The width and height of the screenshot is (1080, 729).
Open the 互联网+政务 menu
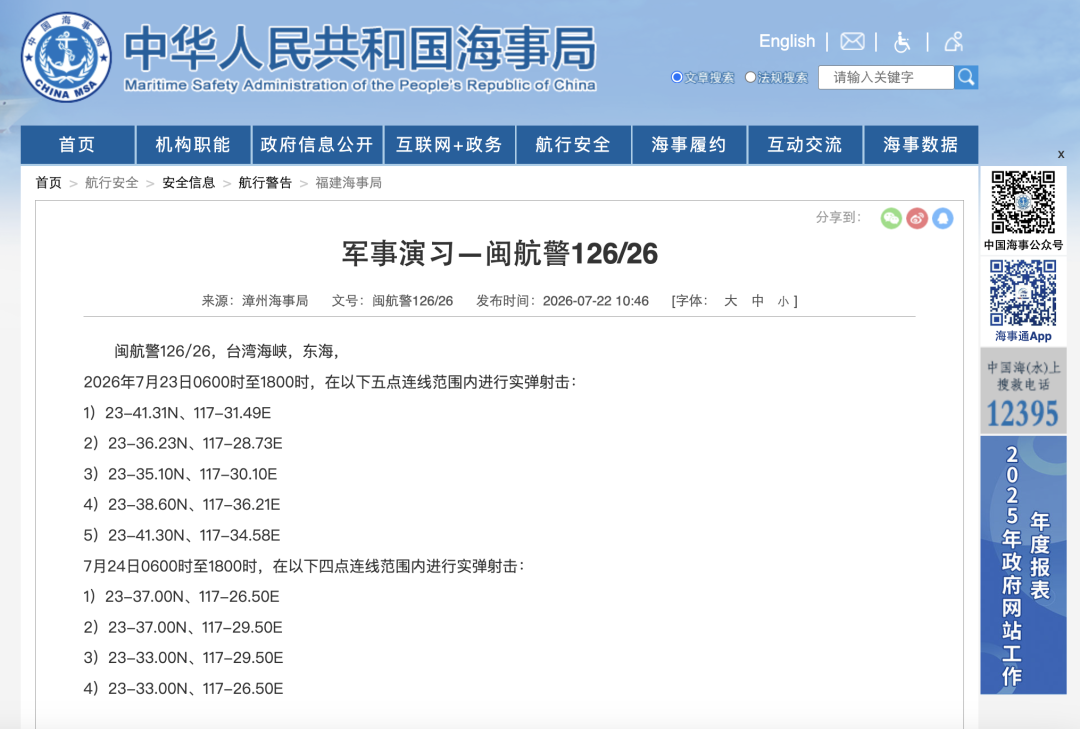click(x=450, y=145)
